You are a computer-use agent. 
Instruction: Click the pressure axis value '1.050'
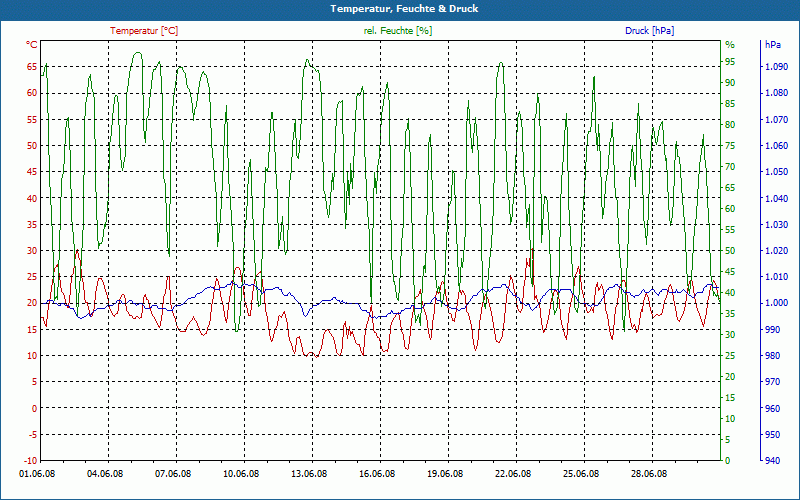pos(777,172)
